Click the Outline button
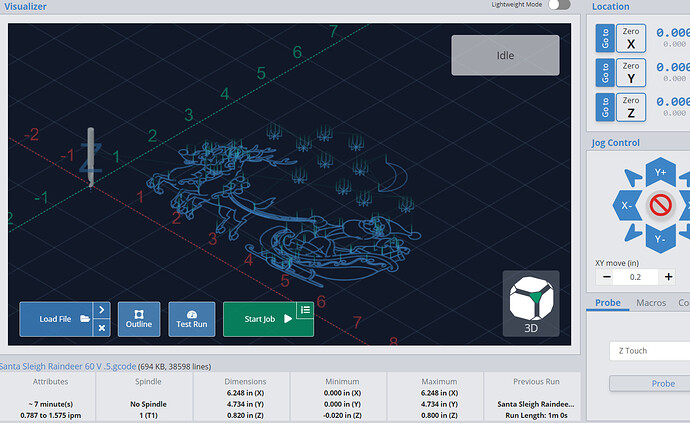The image size is (690, 423). coord(139,319)
